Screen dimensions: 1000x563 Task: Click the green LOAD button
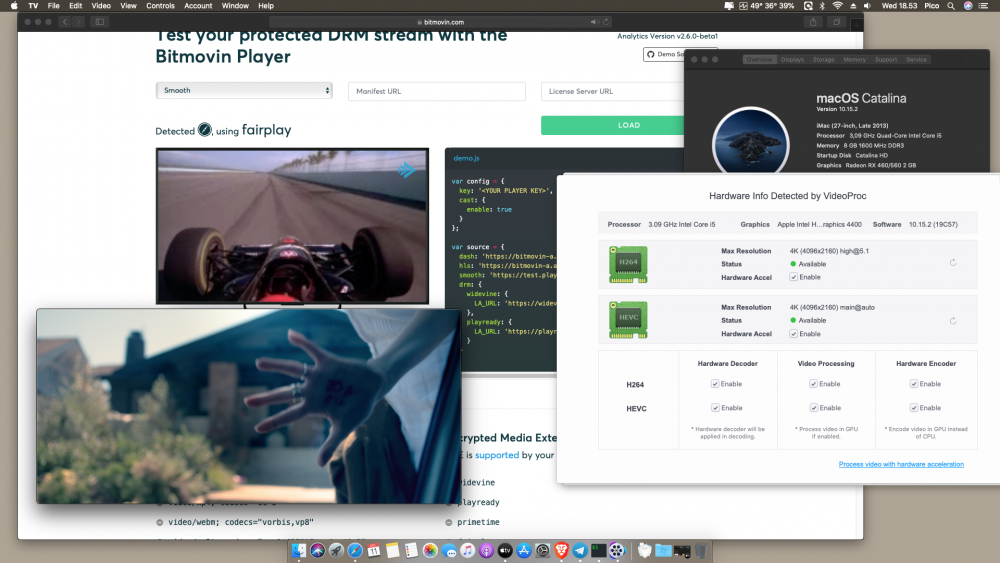coord(612,126)
